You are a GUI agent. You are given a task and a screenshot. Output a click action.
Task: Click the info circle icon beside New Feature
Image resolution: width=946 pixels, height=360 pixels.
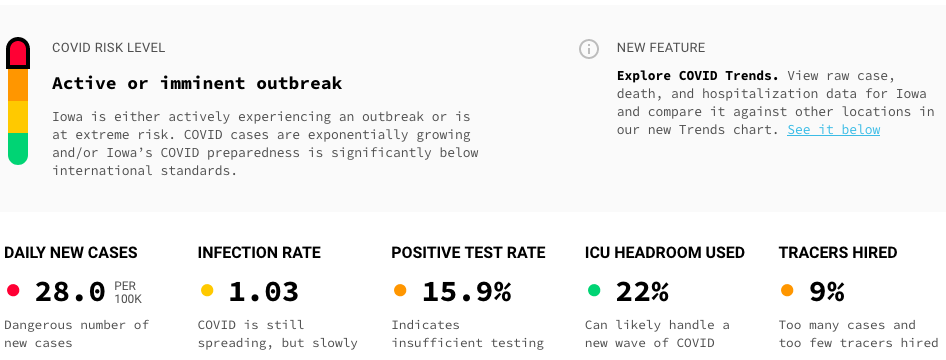[589, 49]
